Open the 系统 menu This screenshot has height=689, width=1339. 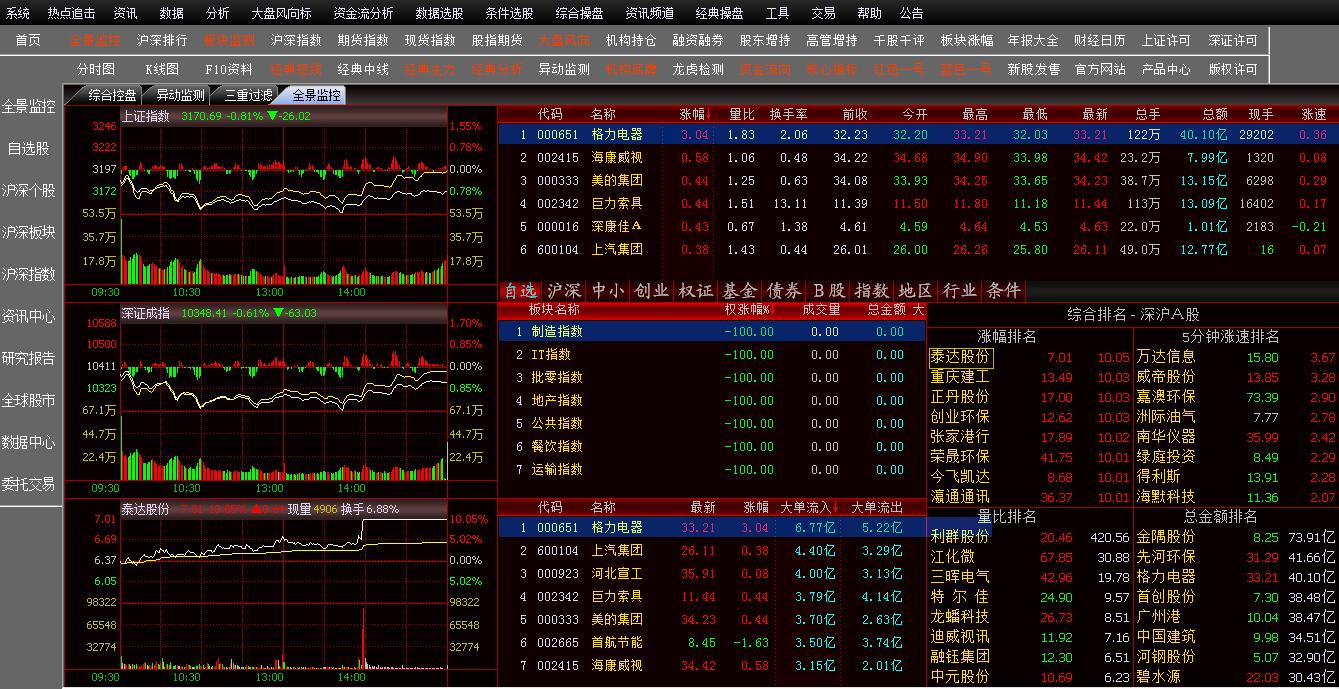18,13
